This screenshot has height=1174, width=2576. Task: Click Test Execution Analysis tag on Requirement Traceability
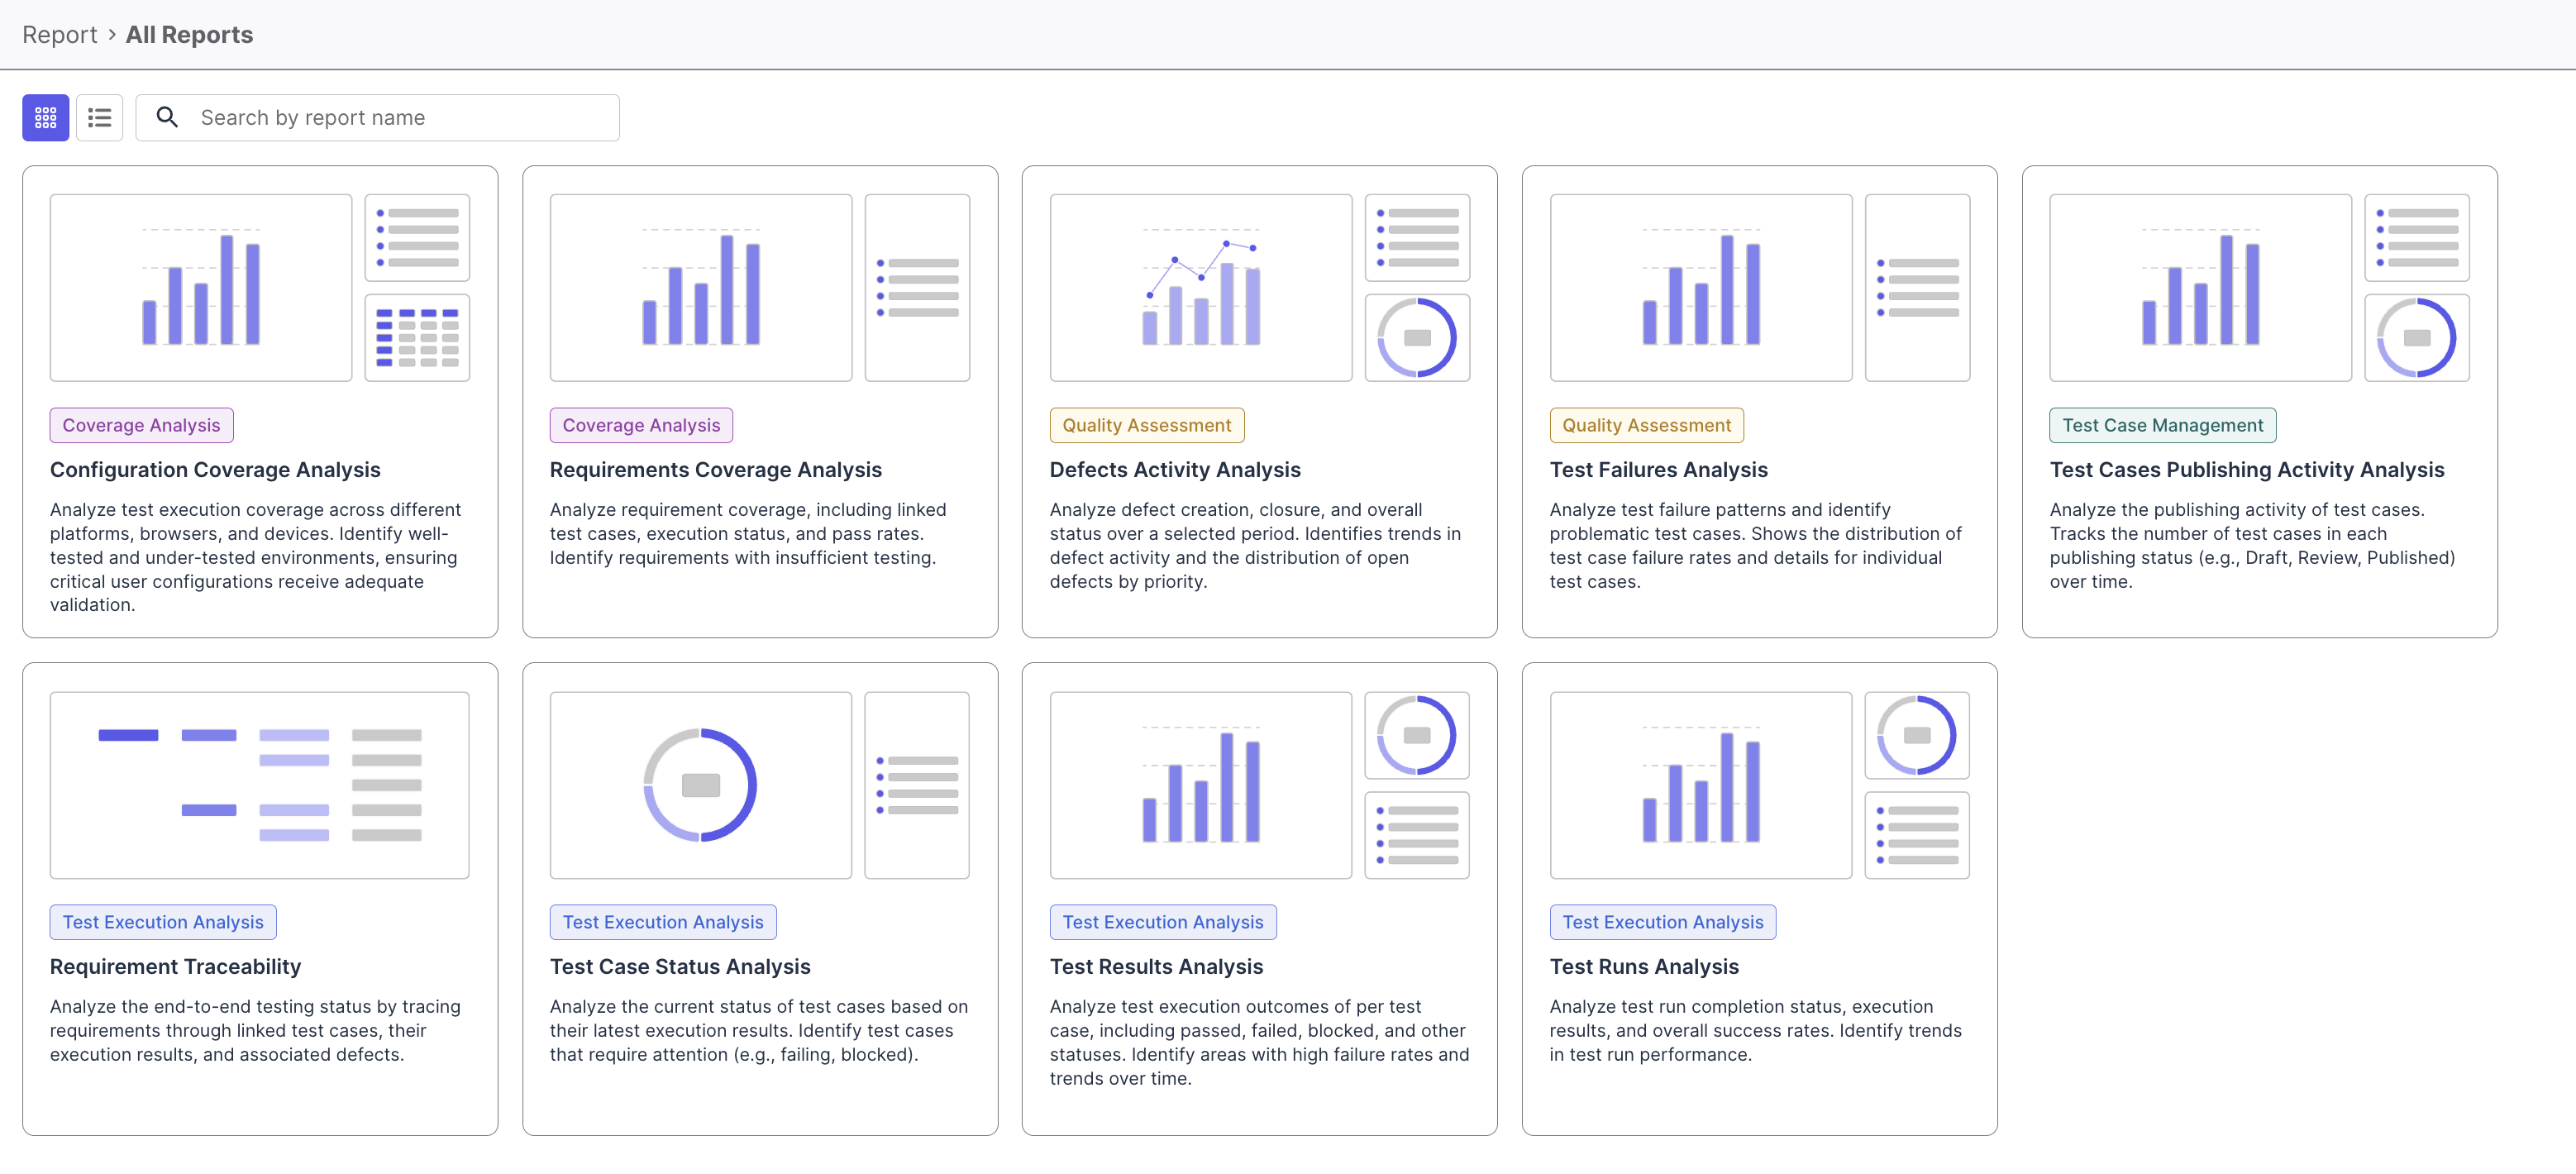point(163,922)
